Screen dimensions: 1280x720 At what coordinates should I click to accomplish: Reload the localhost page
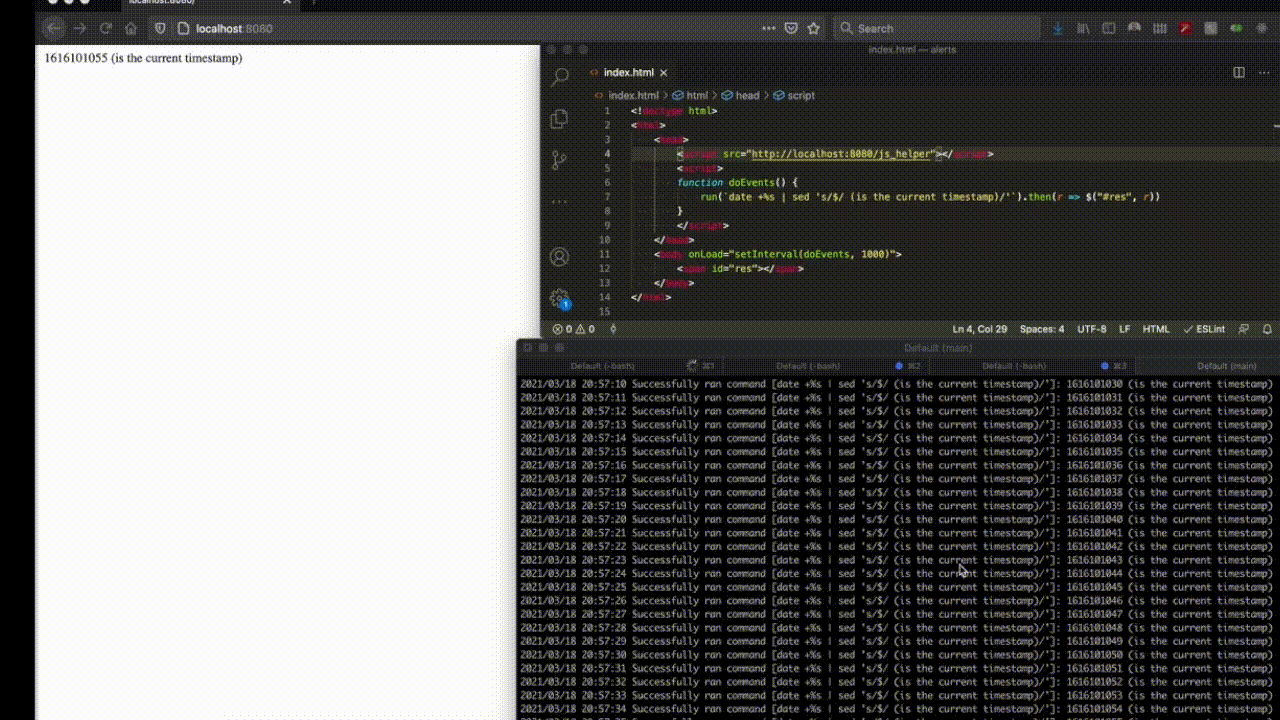click(x=106, y=28)
